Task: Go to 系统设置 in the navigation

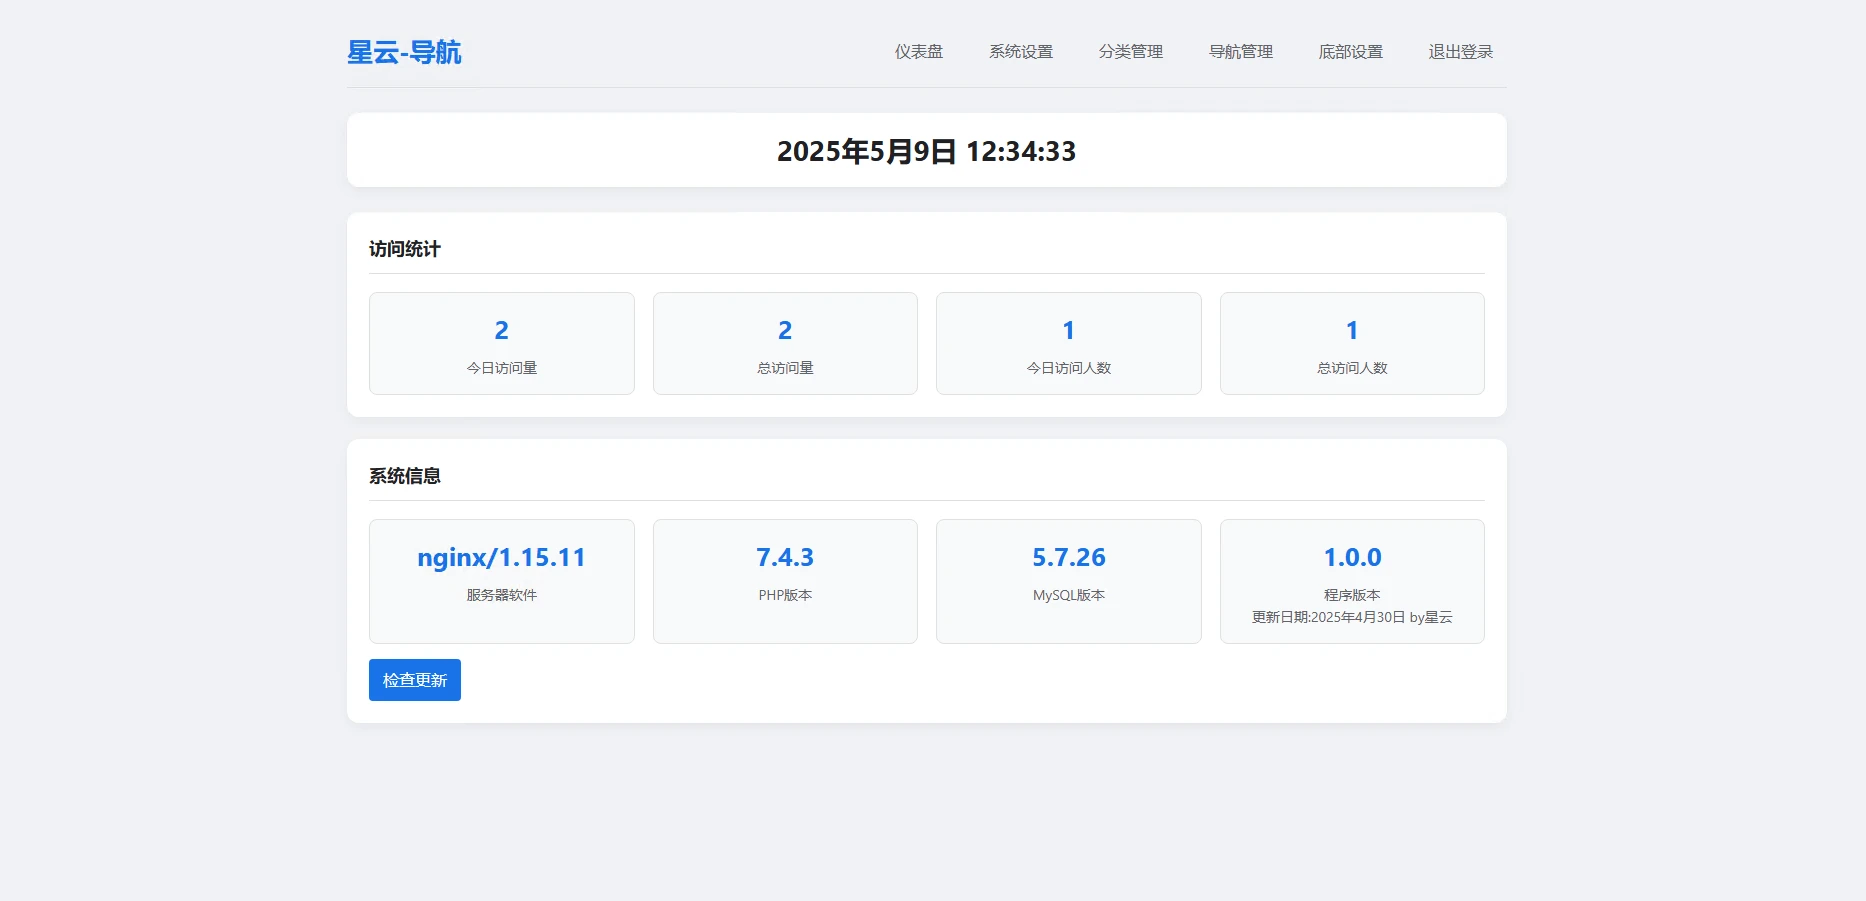Action: tap(1021, 52)
